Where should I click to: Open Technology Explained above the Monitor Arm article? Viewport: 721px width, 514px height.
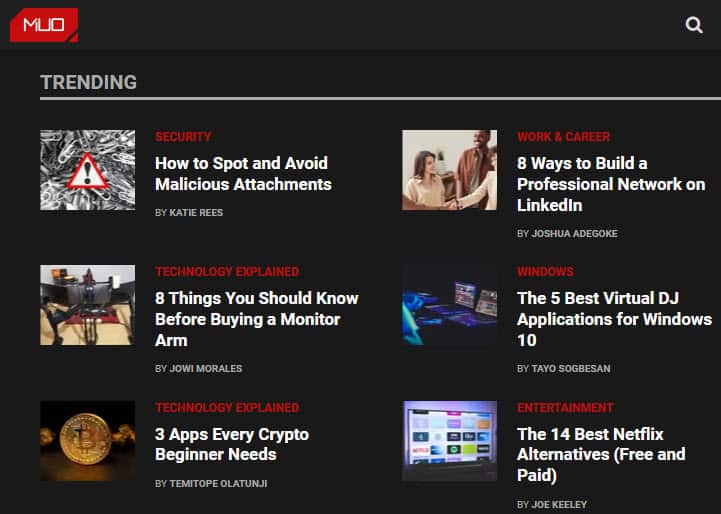point(227,272)
